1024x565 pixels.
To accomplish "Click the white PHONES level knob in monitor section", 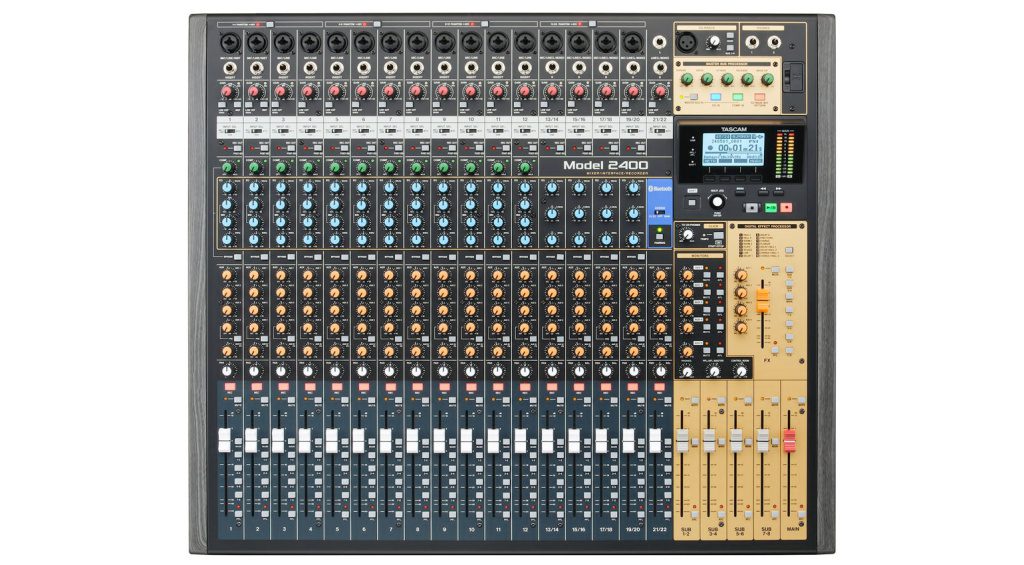I will pos(687,372).
